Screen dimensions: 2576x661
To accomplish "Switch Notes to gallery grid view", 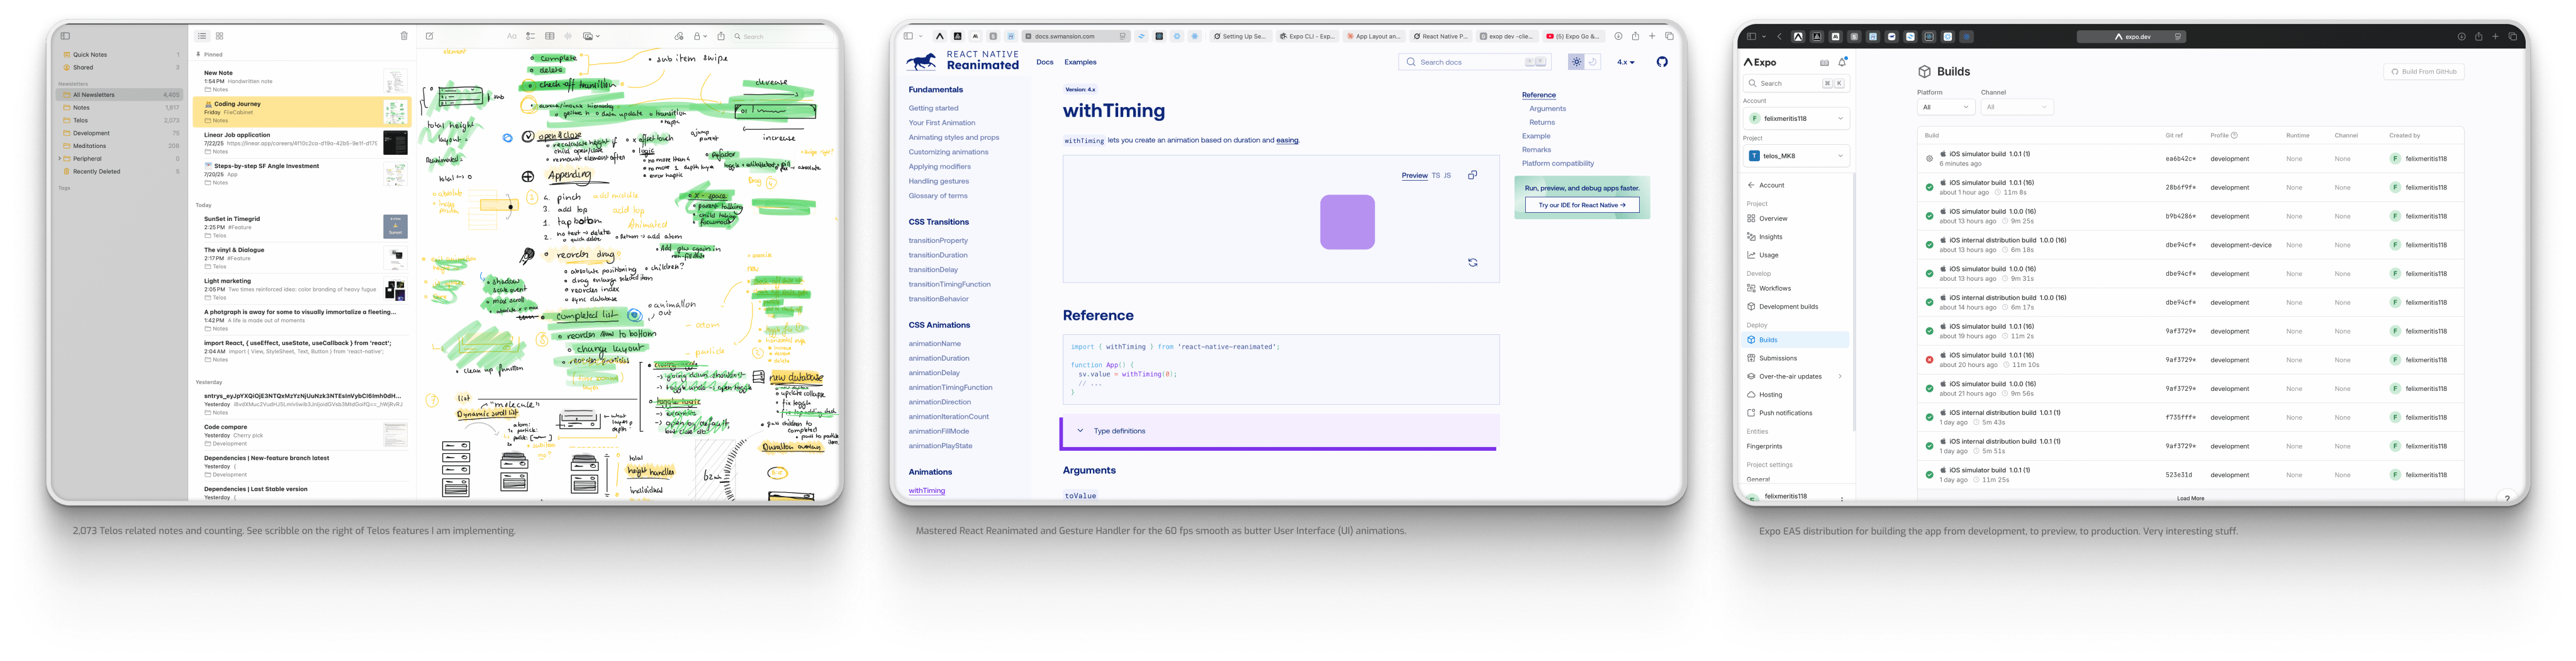I will 220,36.
